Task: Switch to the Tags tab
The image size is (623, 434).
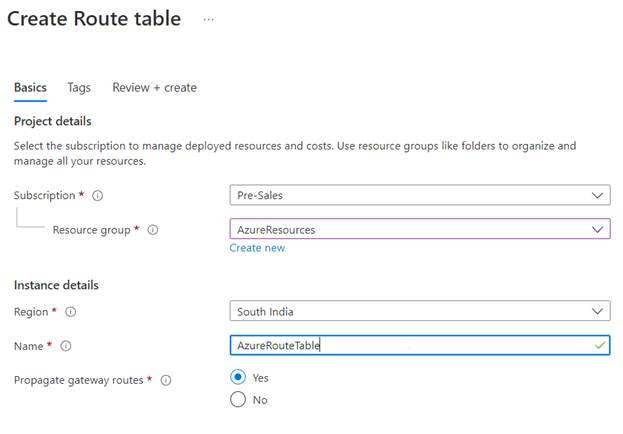Action: point(79,87)
